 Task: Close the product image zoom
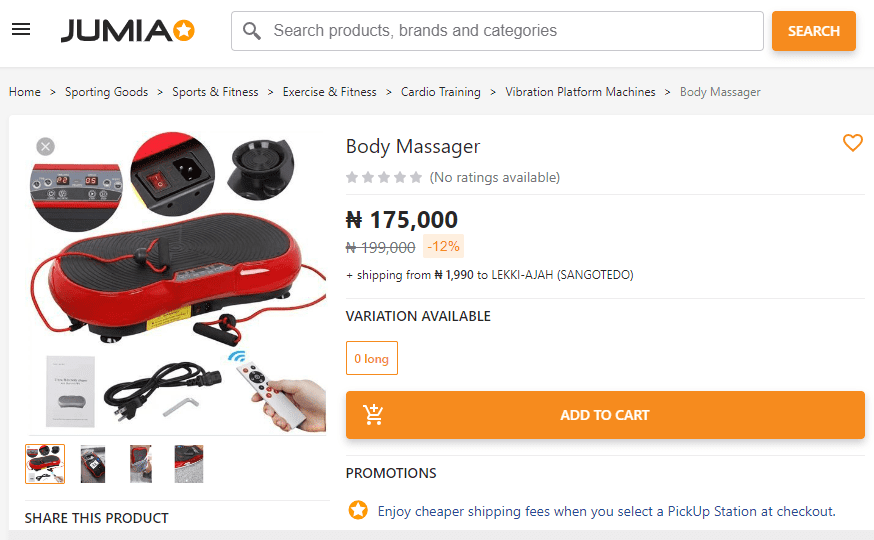pos(45,147)
